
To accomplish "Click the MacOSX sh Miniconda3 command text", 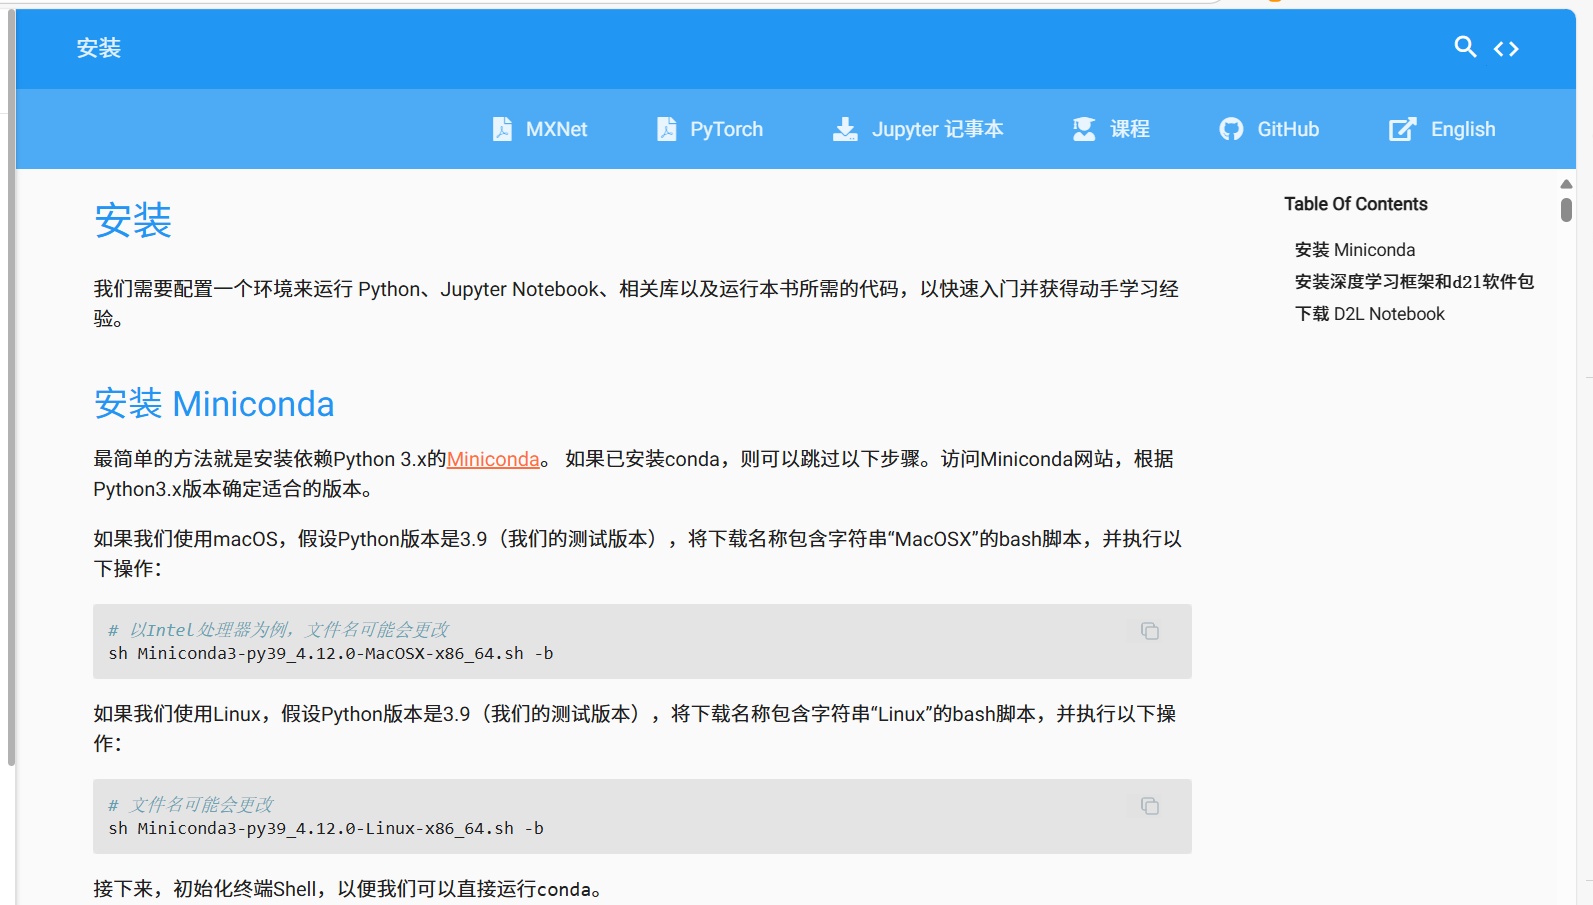I will coord(331,653).
